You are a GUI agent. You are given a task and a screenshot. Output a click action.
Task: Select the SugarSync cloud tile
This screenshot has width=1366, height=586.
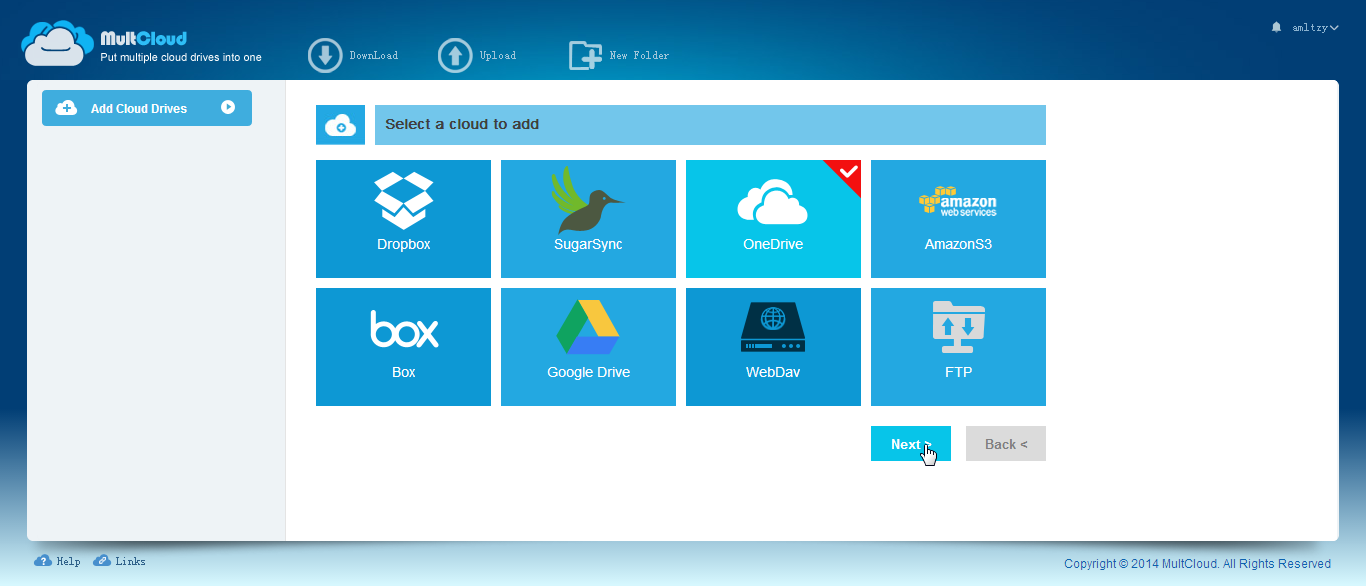click(x=588, y=218)
